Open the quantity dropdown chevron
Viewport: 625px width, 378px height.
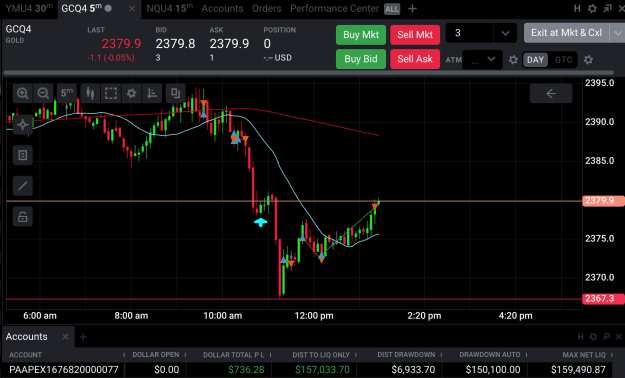click(x=505, y=33)
